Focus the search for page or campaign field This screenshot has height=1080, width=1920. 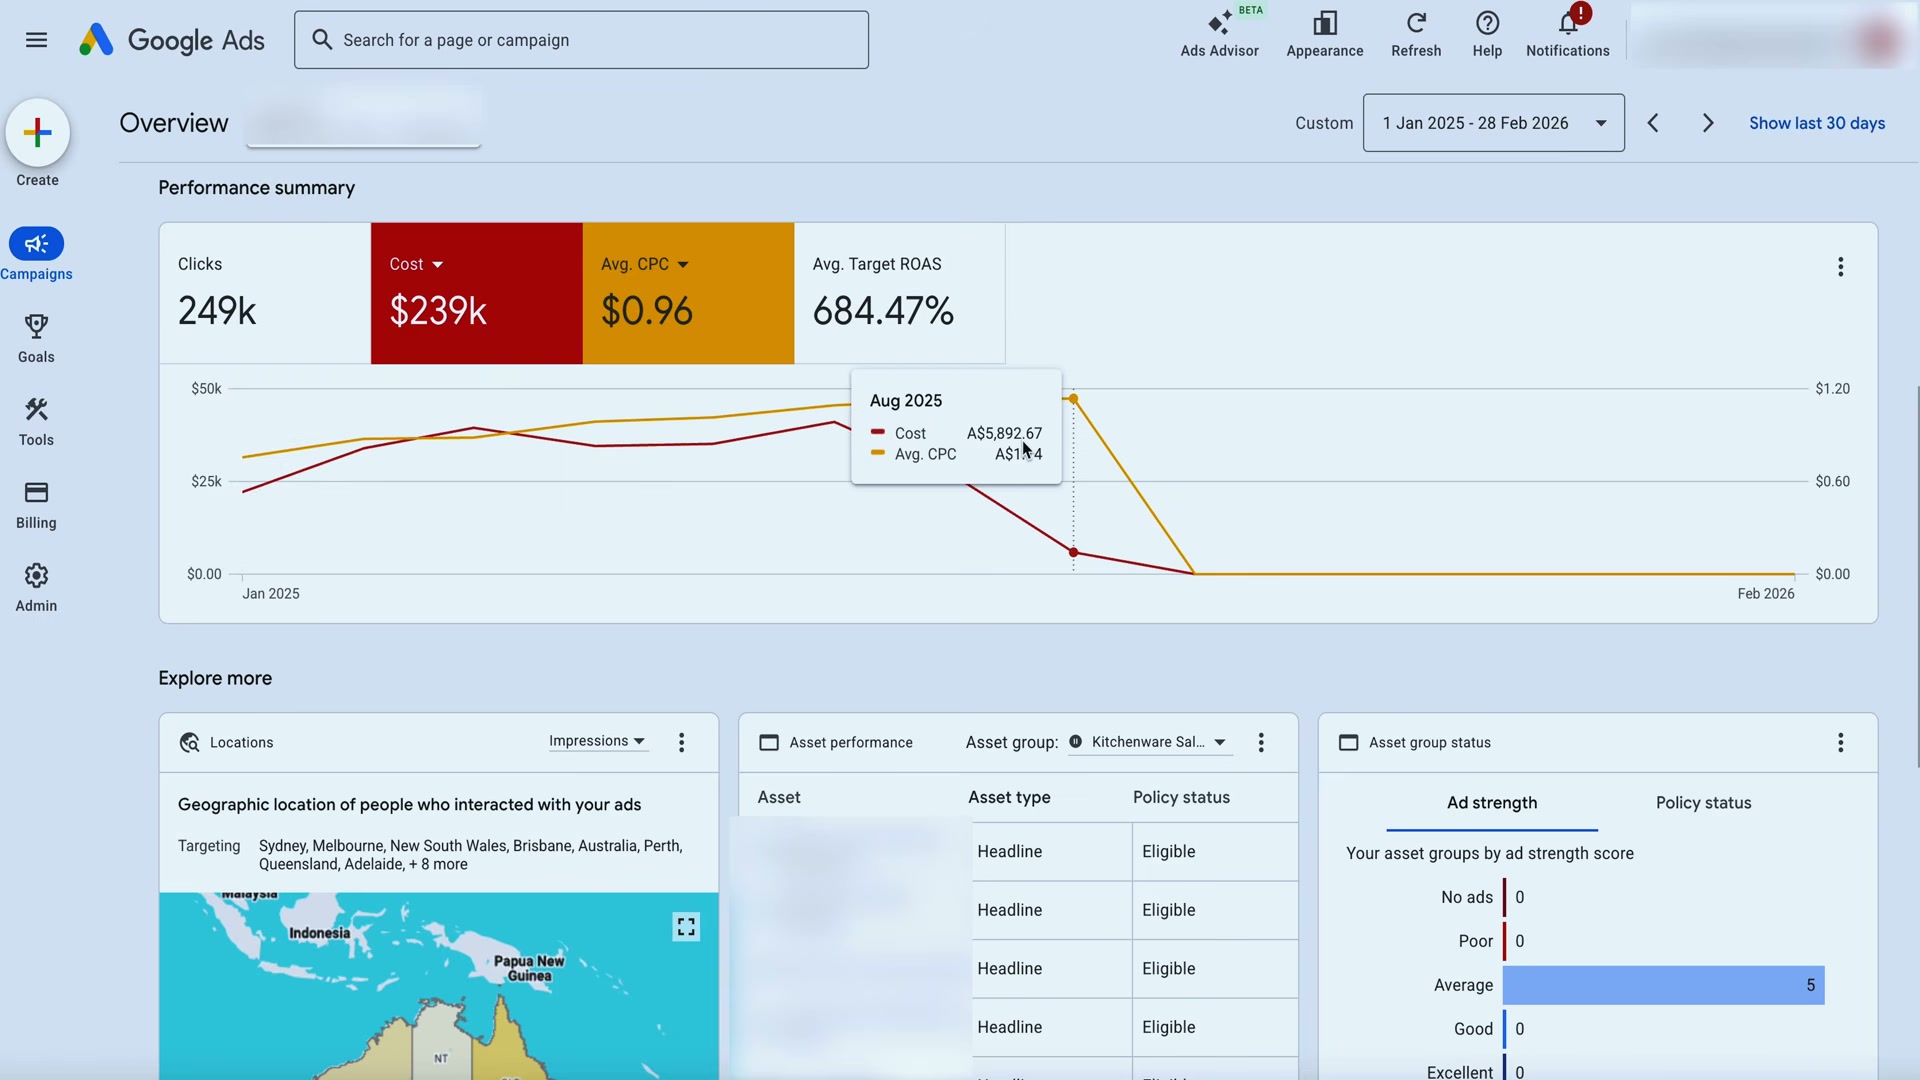pyautogui.click(x=581, y=40)
